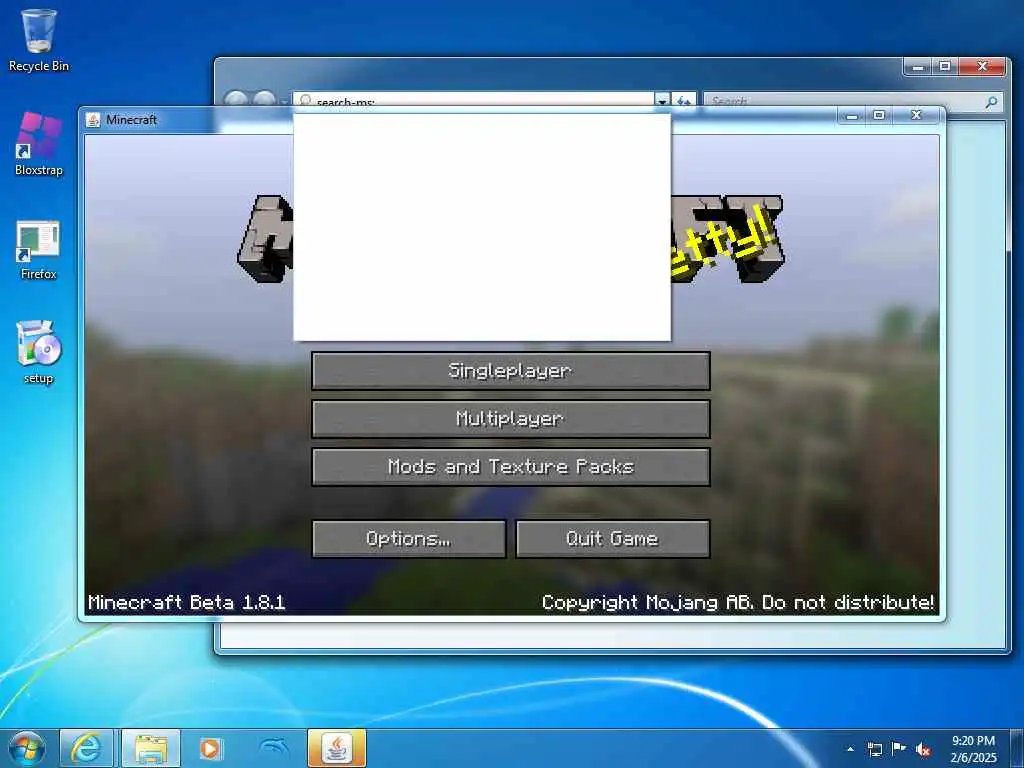The height and width of the screenshot is (768, 1024).
Task: Open the Recycle Bin desktop icon
Action: (39, 40)
